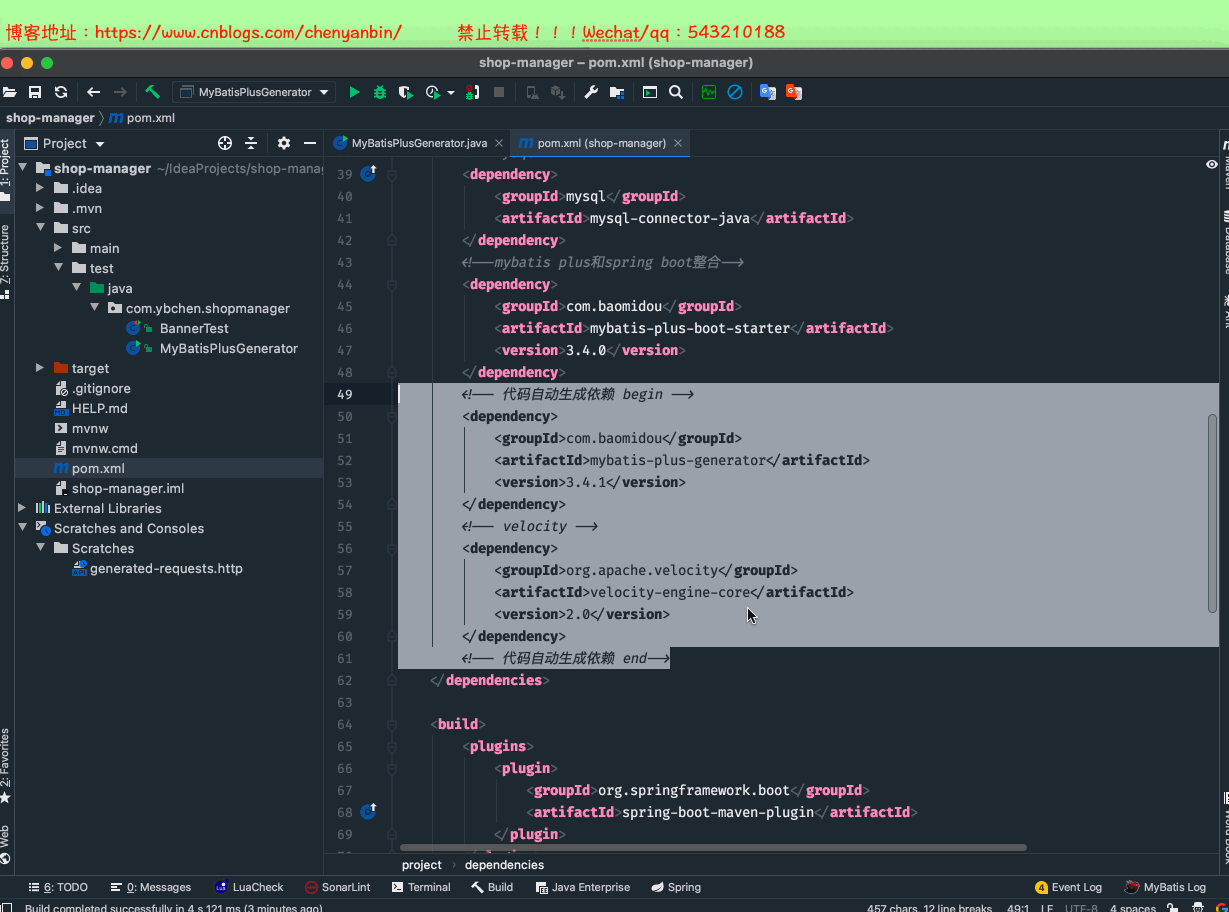Expand the .idea folder
Image resolution: width=1229 pixels, height=912 pixels.
coord(40,188)
